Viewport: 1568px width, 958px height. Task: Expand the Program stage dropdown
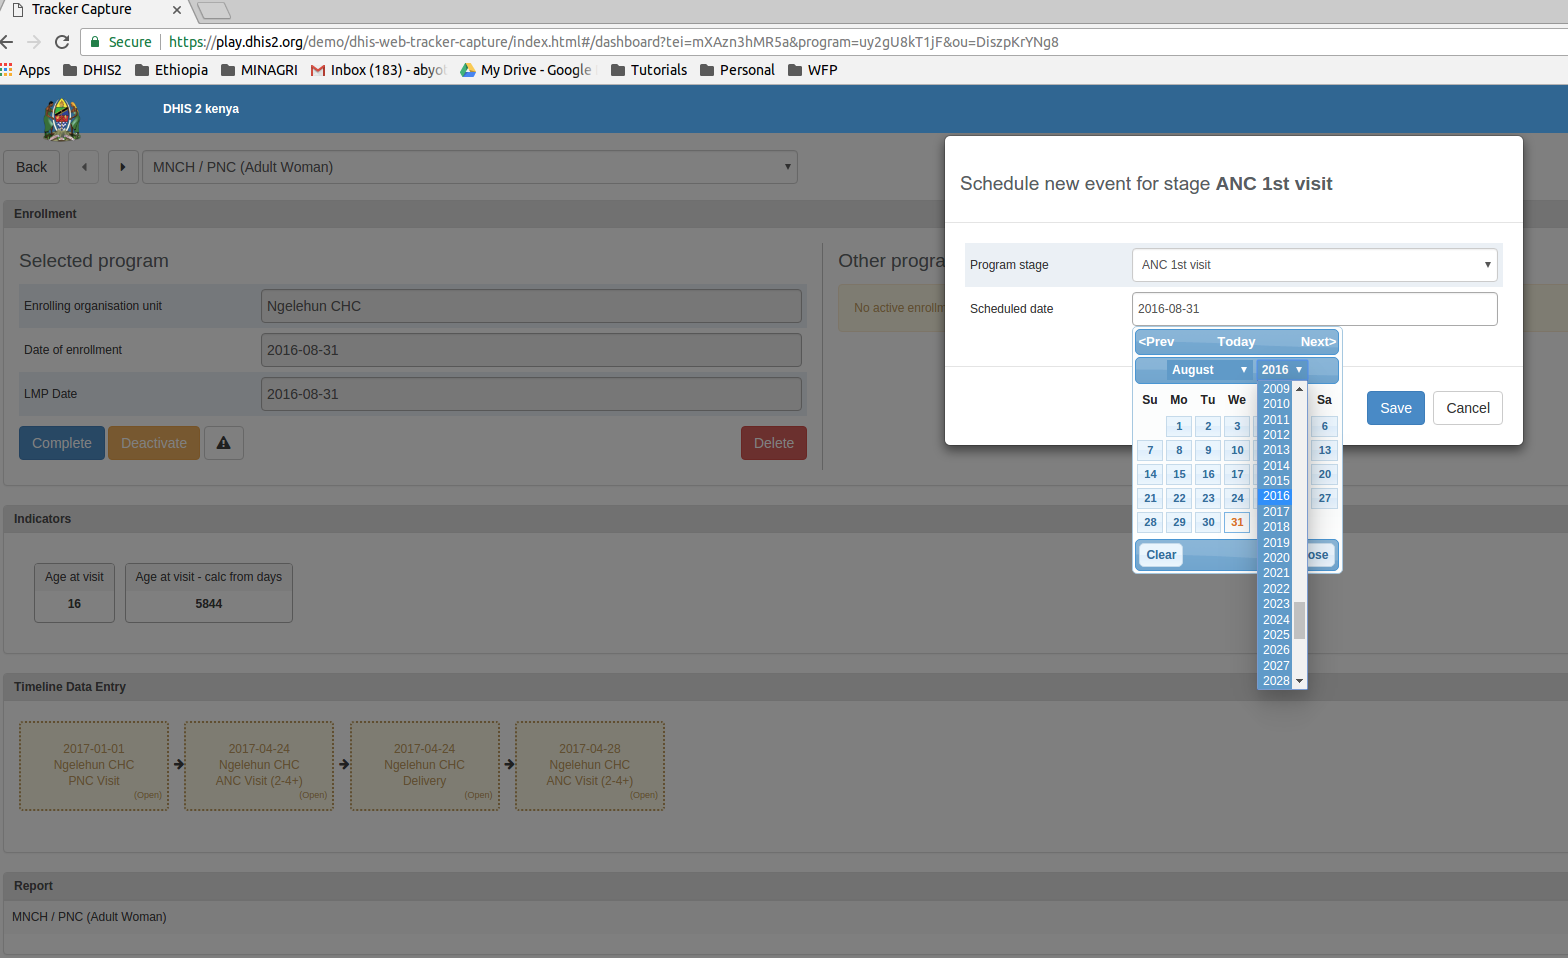1314,265
